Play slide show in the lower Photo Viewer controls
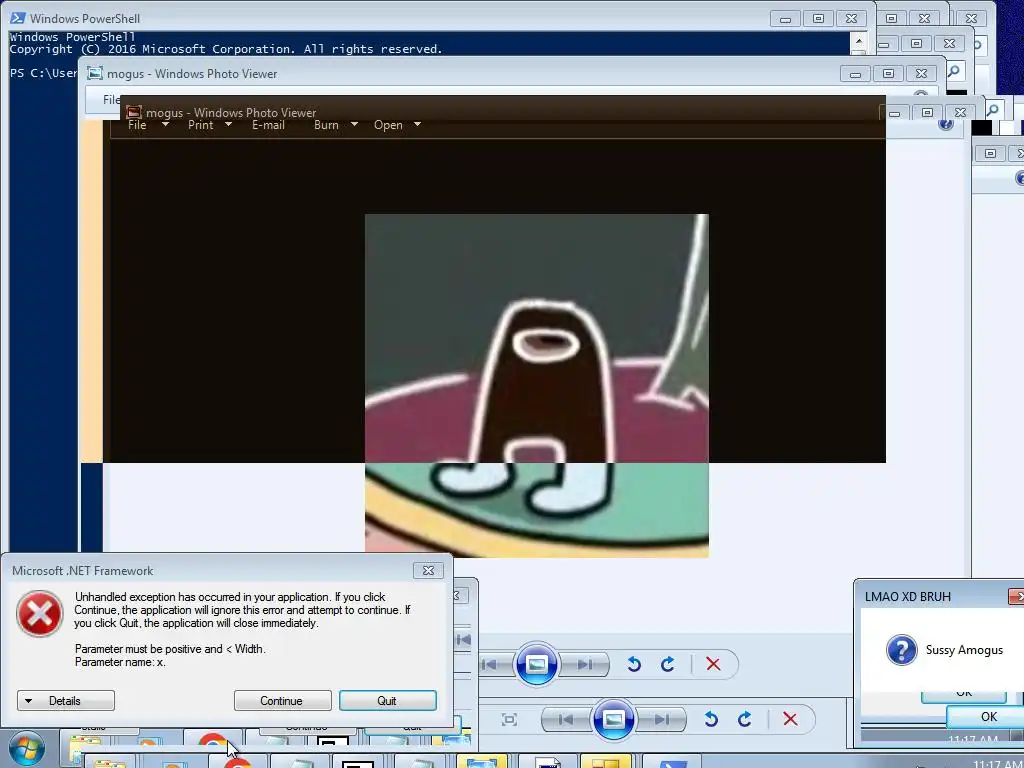Screen dimensions: 1024x768 [613, 720]
